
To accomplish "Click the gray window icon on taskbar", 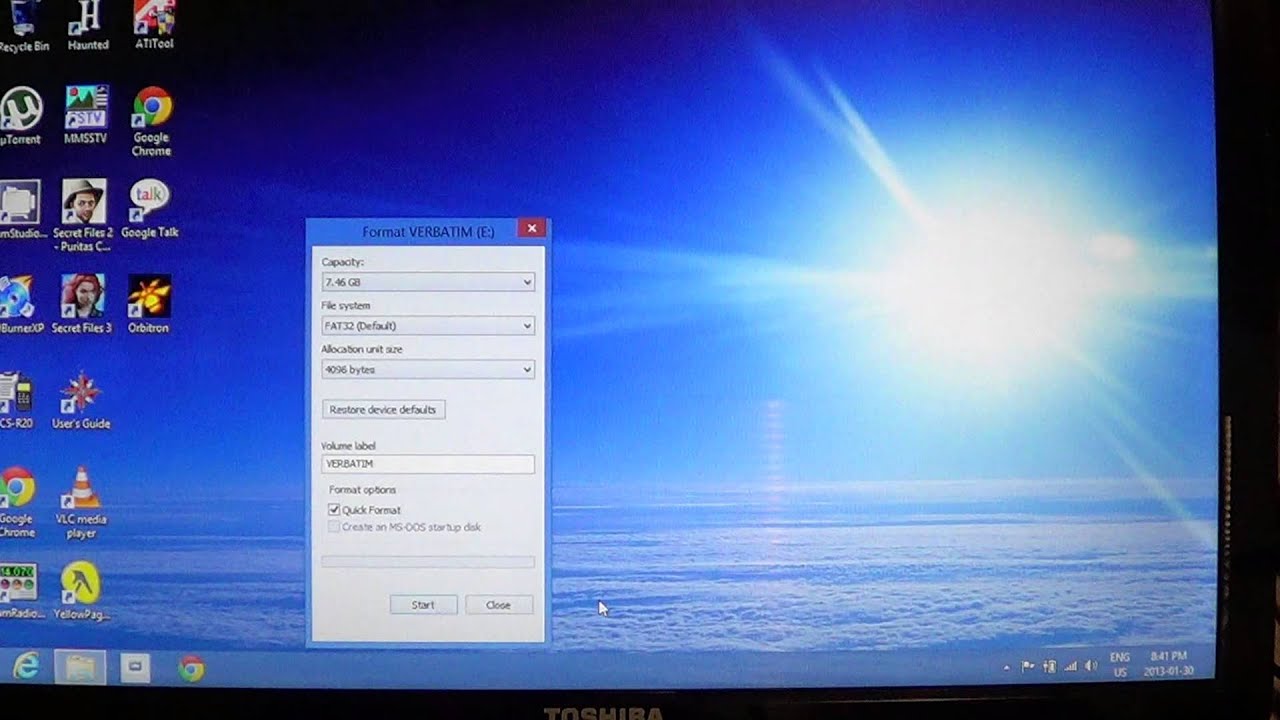I will point(137,667).
